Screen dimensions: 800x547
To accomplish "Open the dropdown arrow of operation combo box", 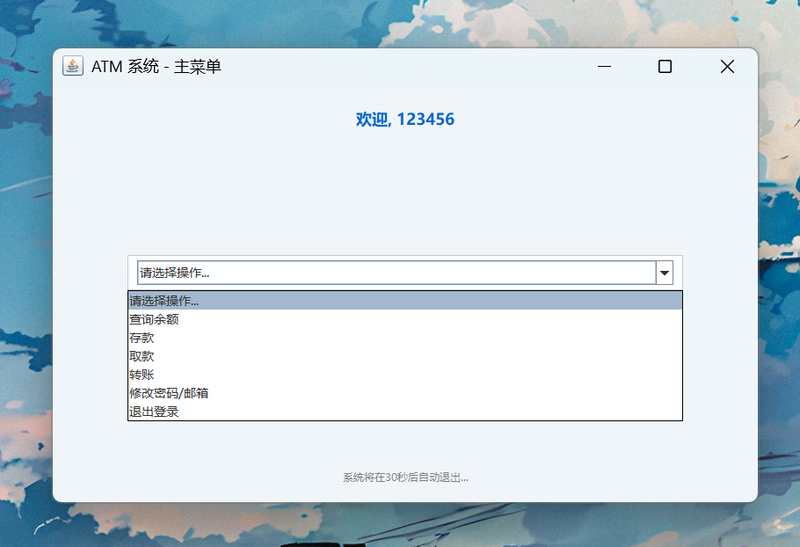I will pos(664,272).
